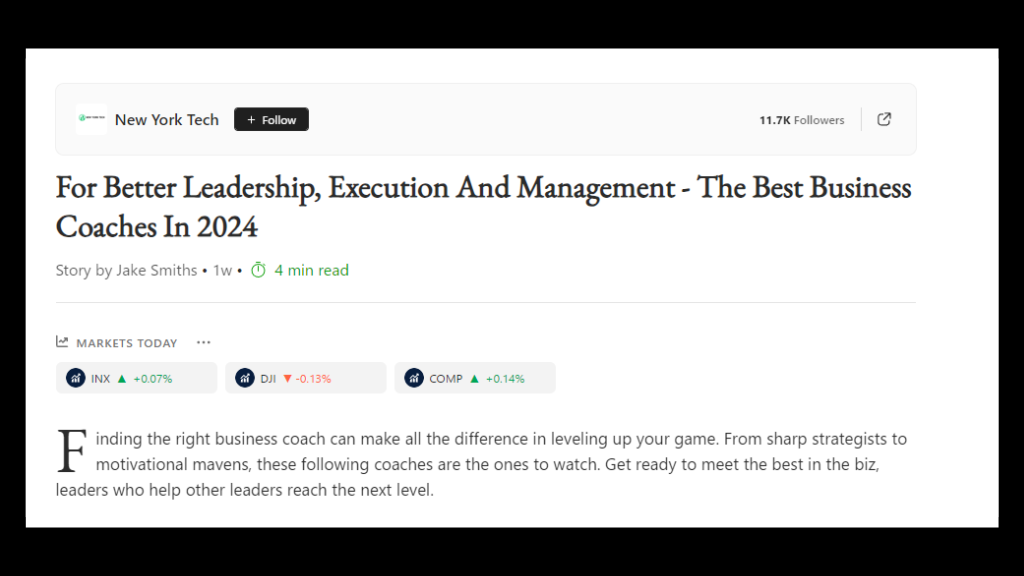This screenshot has height=576, width=1024.
Task: Click the DJI round stock chart badge
Action: click(x=245, y=378)
